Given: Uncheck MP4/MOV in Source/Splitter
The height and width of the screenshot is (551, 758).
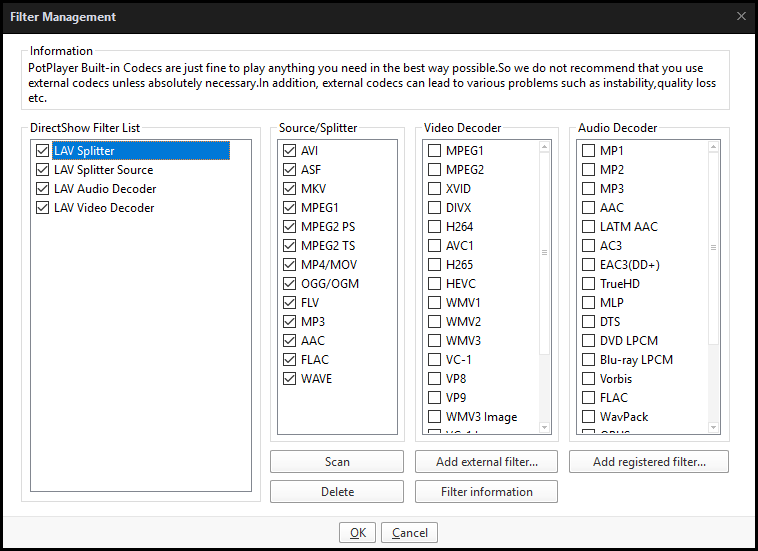Looking at the screenshot, I should click(x=290, y=265).
